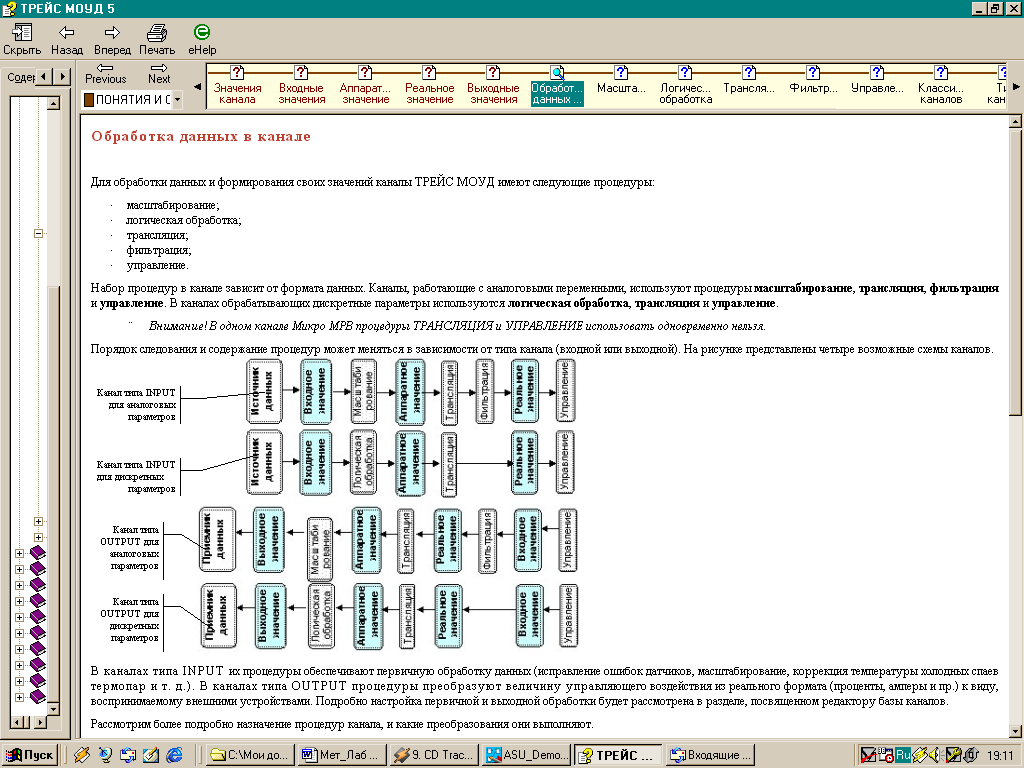Click the contents tree's scroll-right arrow
The height and width of the screenshot is (768, 1024).
[x=40, y=722]
